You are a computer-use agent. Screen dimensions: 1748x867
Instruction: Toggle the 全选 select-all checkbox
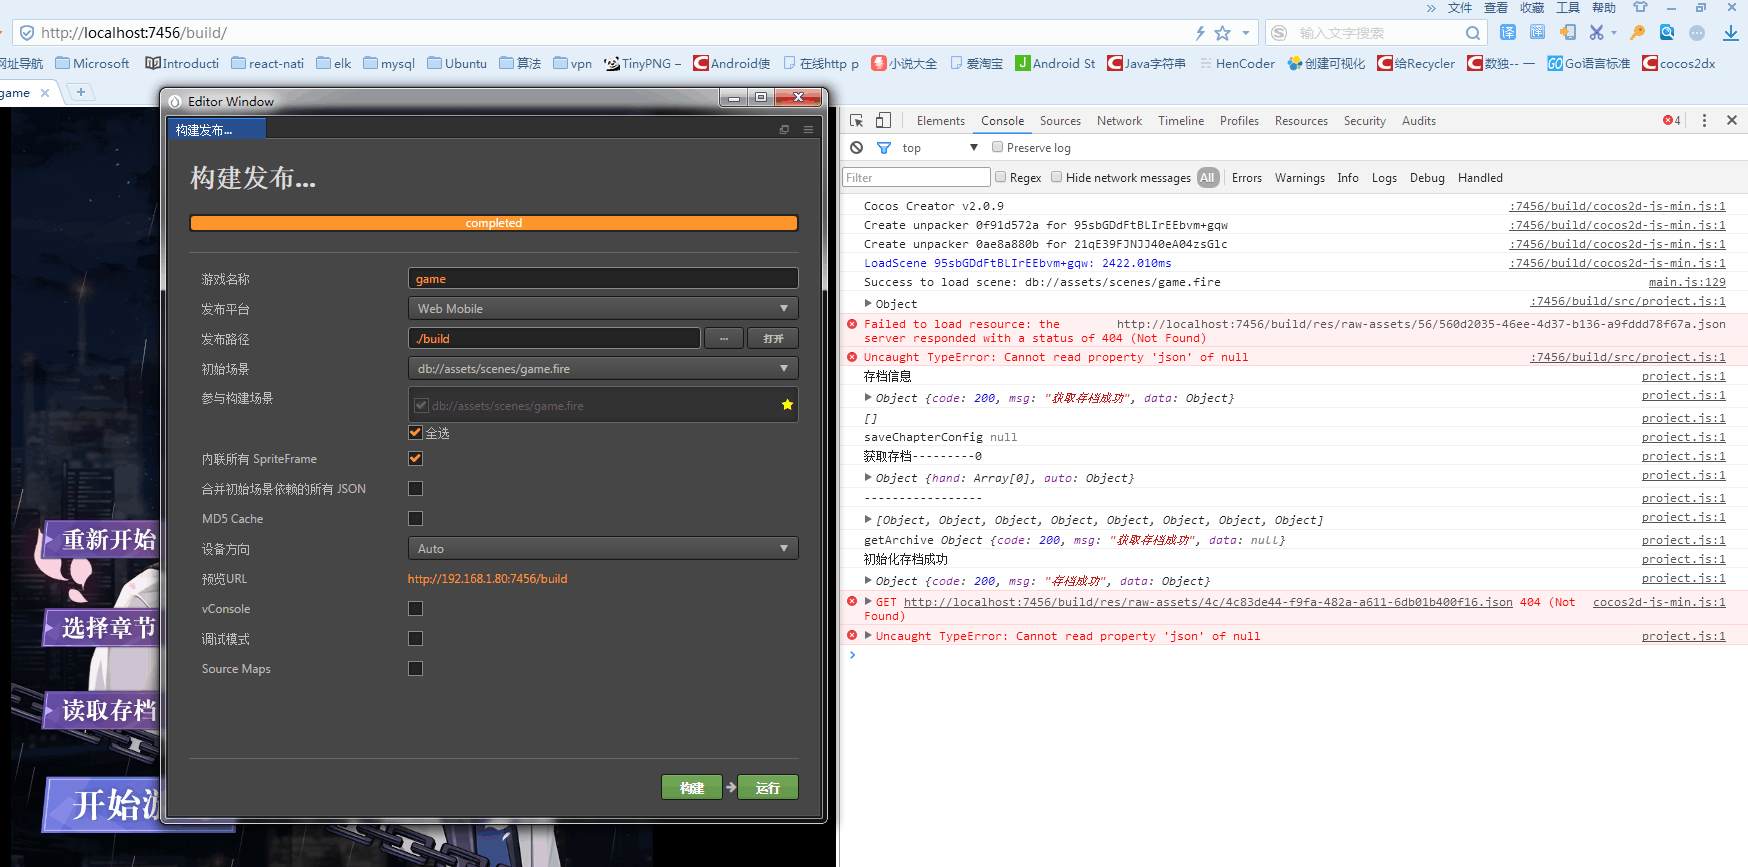coord(415,433)
